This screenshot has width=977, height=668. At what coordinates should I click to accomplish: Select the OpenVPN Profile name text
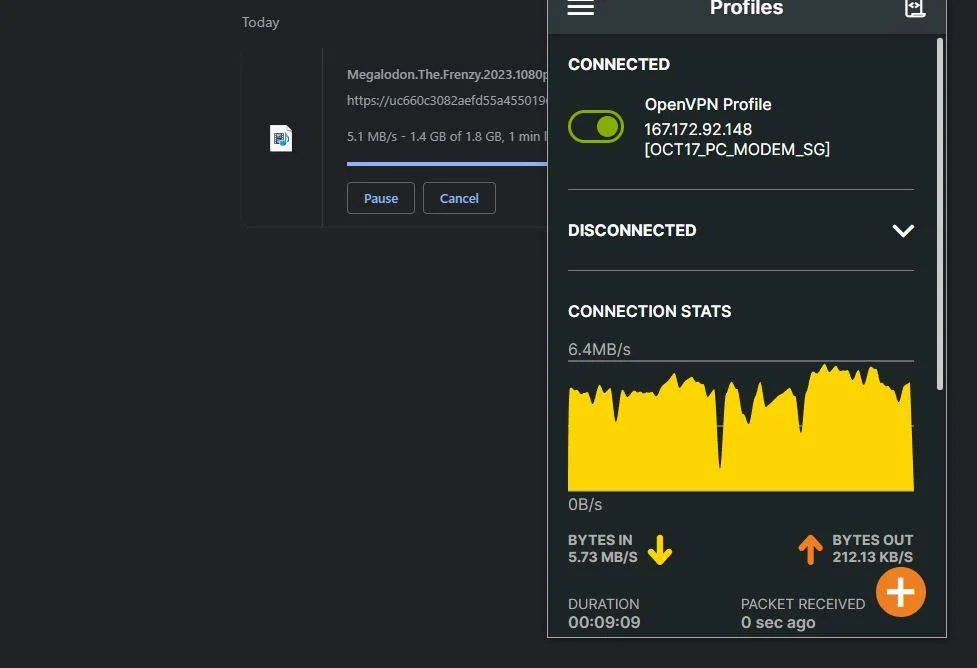pyautogui.click(x=708, y=105)
